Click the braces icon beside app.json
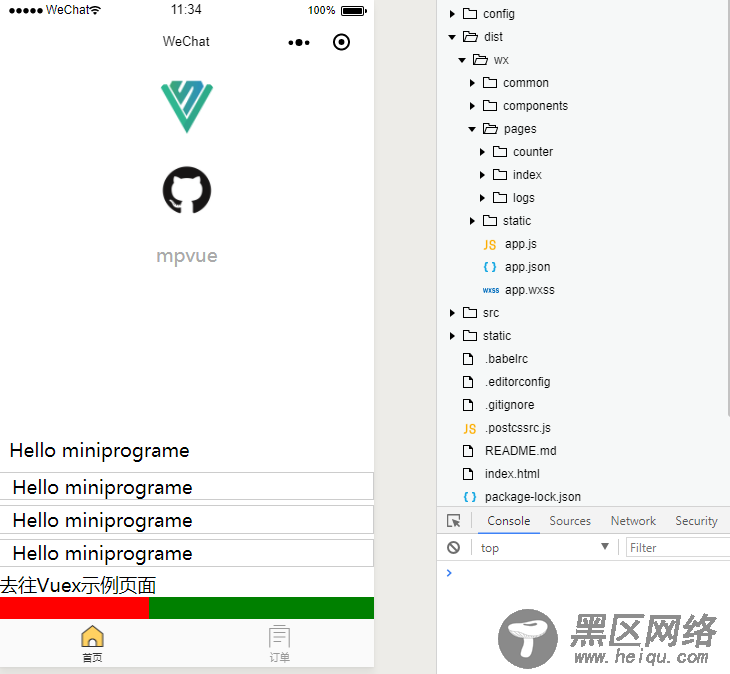The image size is (730, 674). tap(489, 267)
